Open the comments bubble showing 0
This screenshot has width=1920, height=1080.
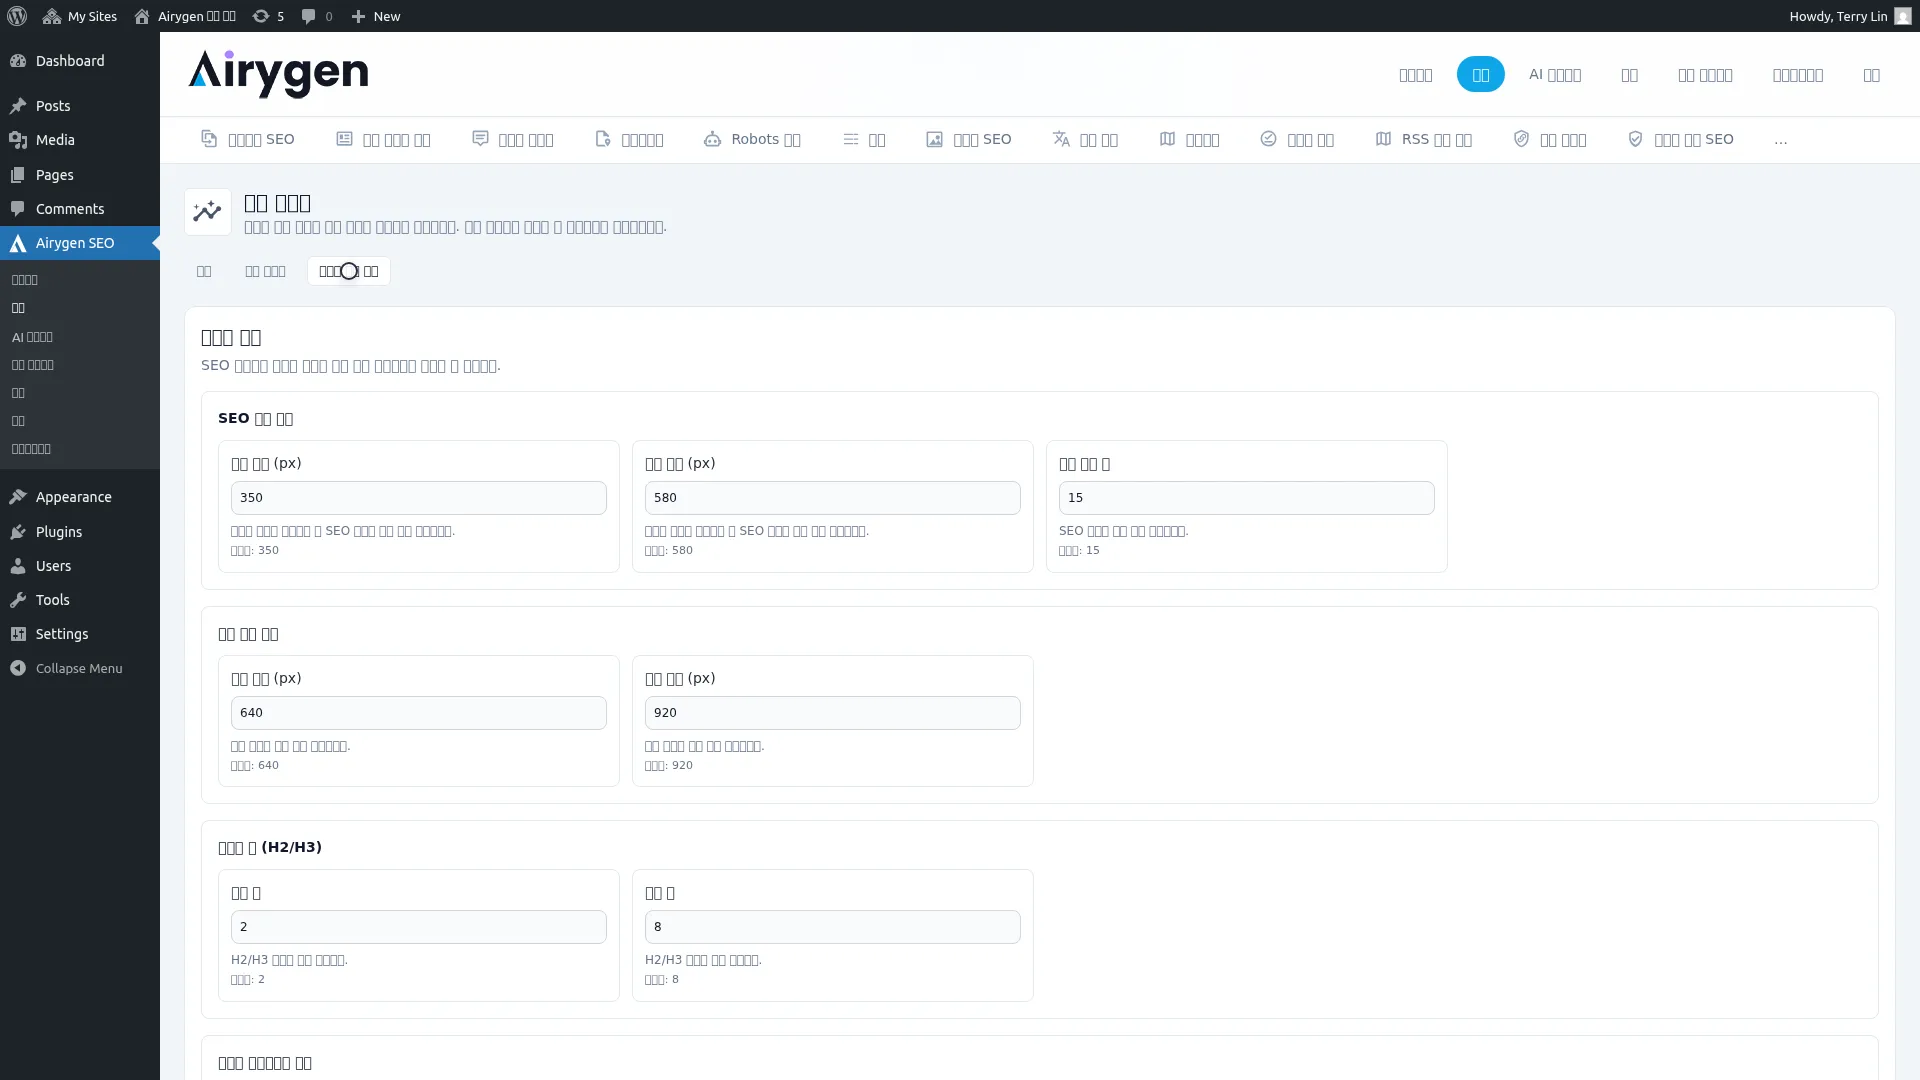coord(317,16)
